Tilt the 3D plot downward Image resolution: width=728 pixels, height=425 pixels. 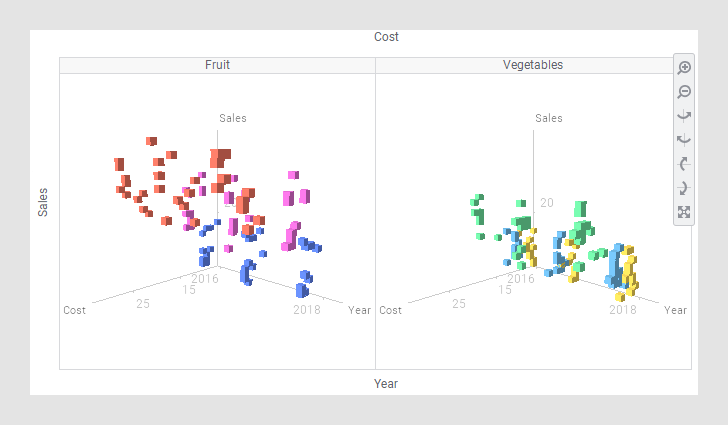(x=684, y=188)
